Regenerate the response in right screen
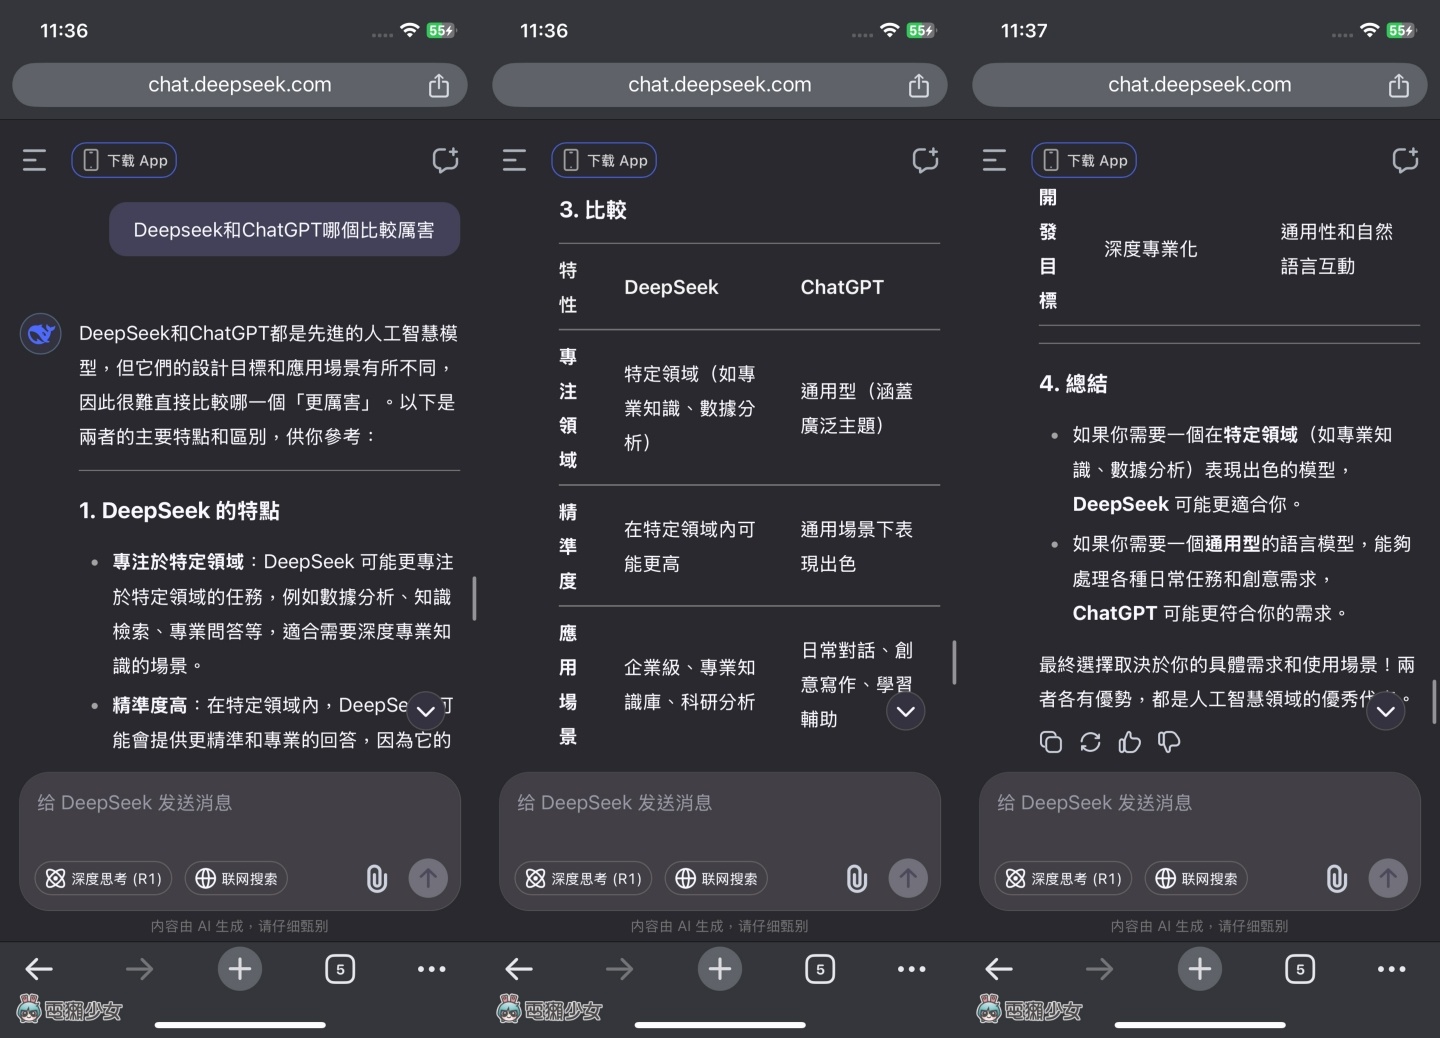 pyautogui.click(x=1090, y=742)
